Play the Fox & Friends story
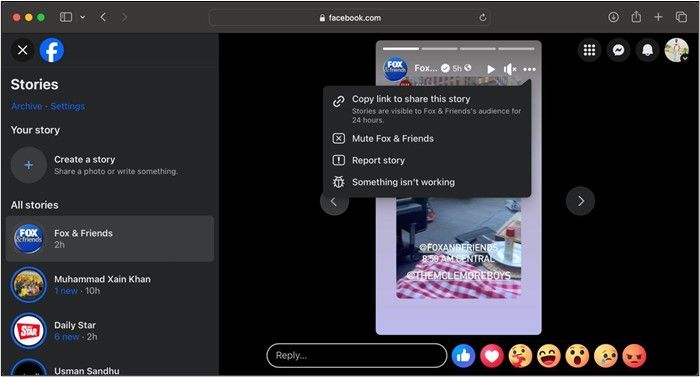 491,69
